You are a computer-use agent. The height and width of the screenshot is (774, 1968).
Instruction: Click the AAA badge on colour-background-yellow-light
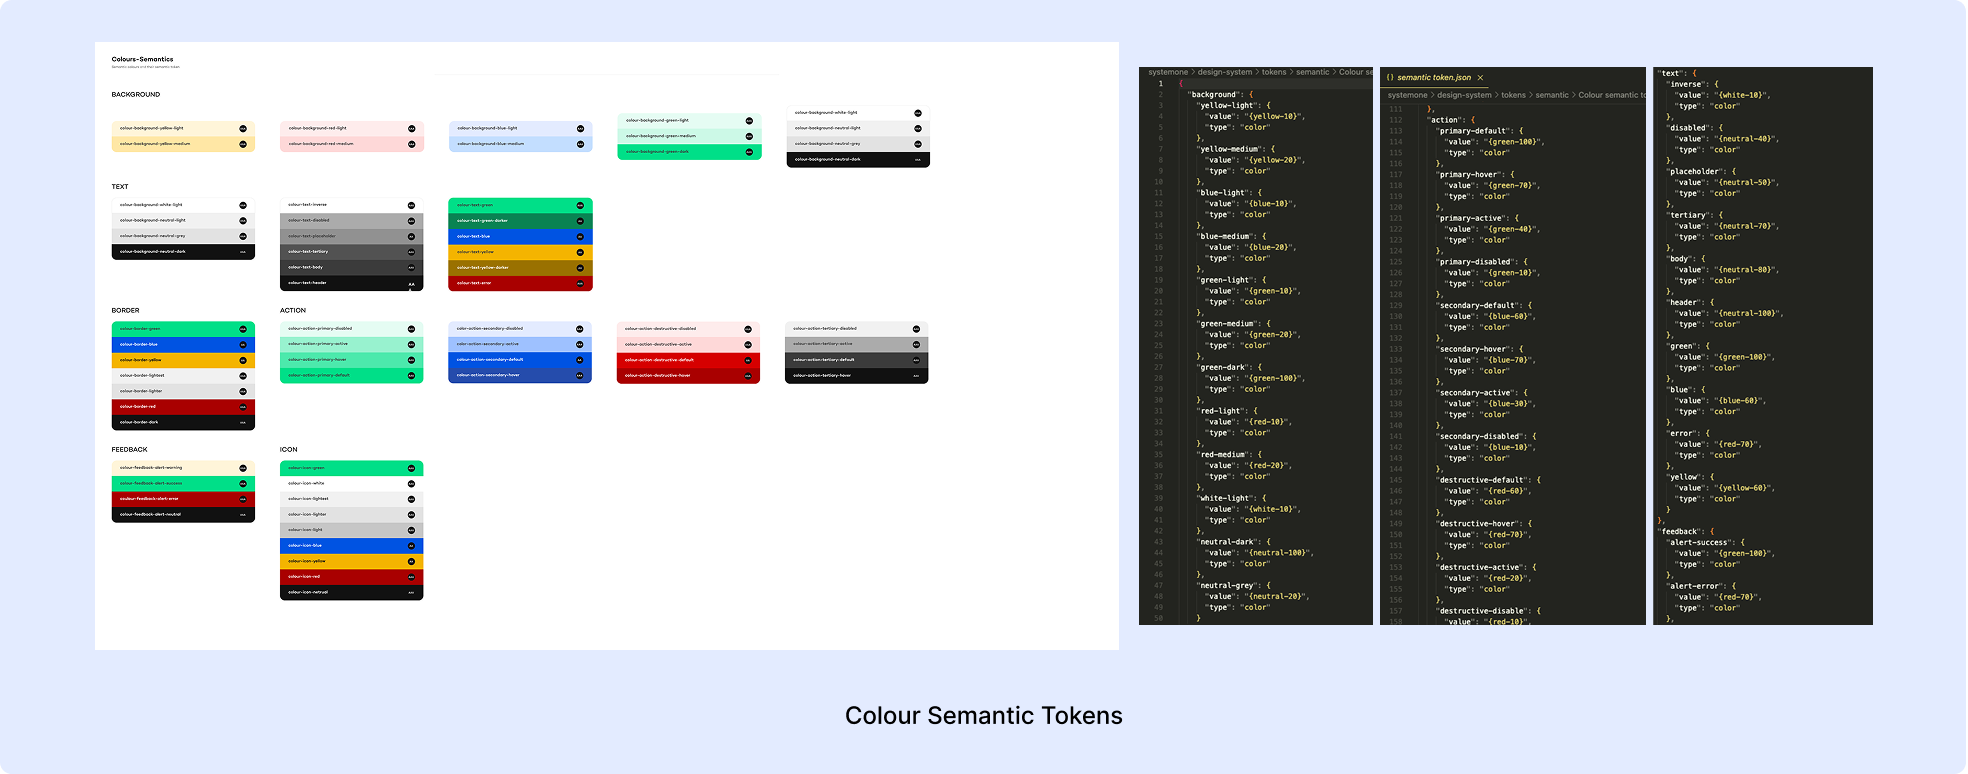click(x=243, y=128)
